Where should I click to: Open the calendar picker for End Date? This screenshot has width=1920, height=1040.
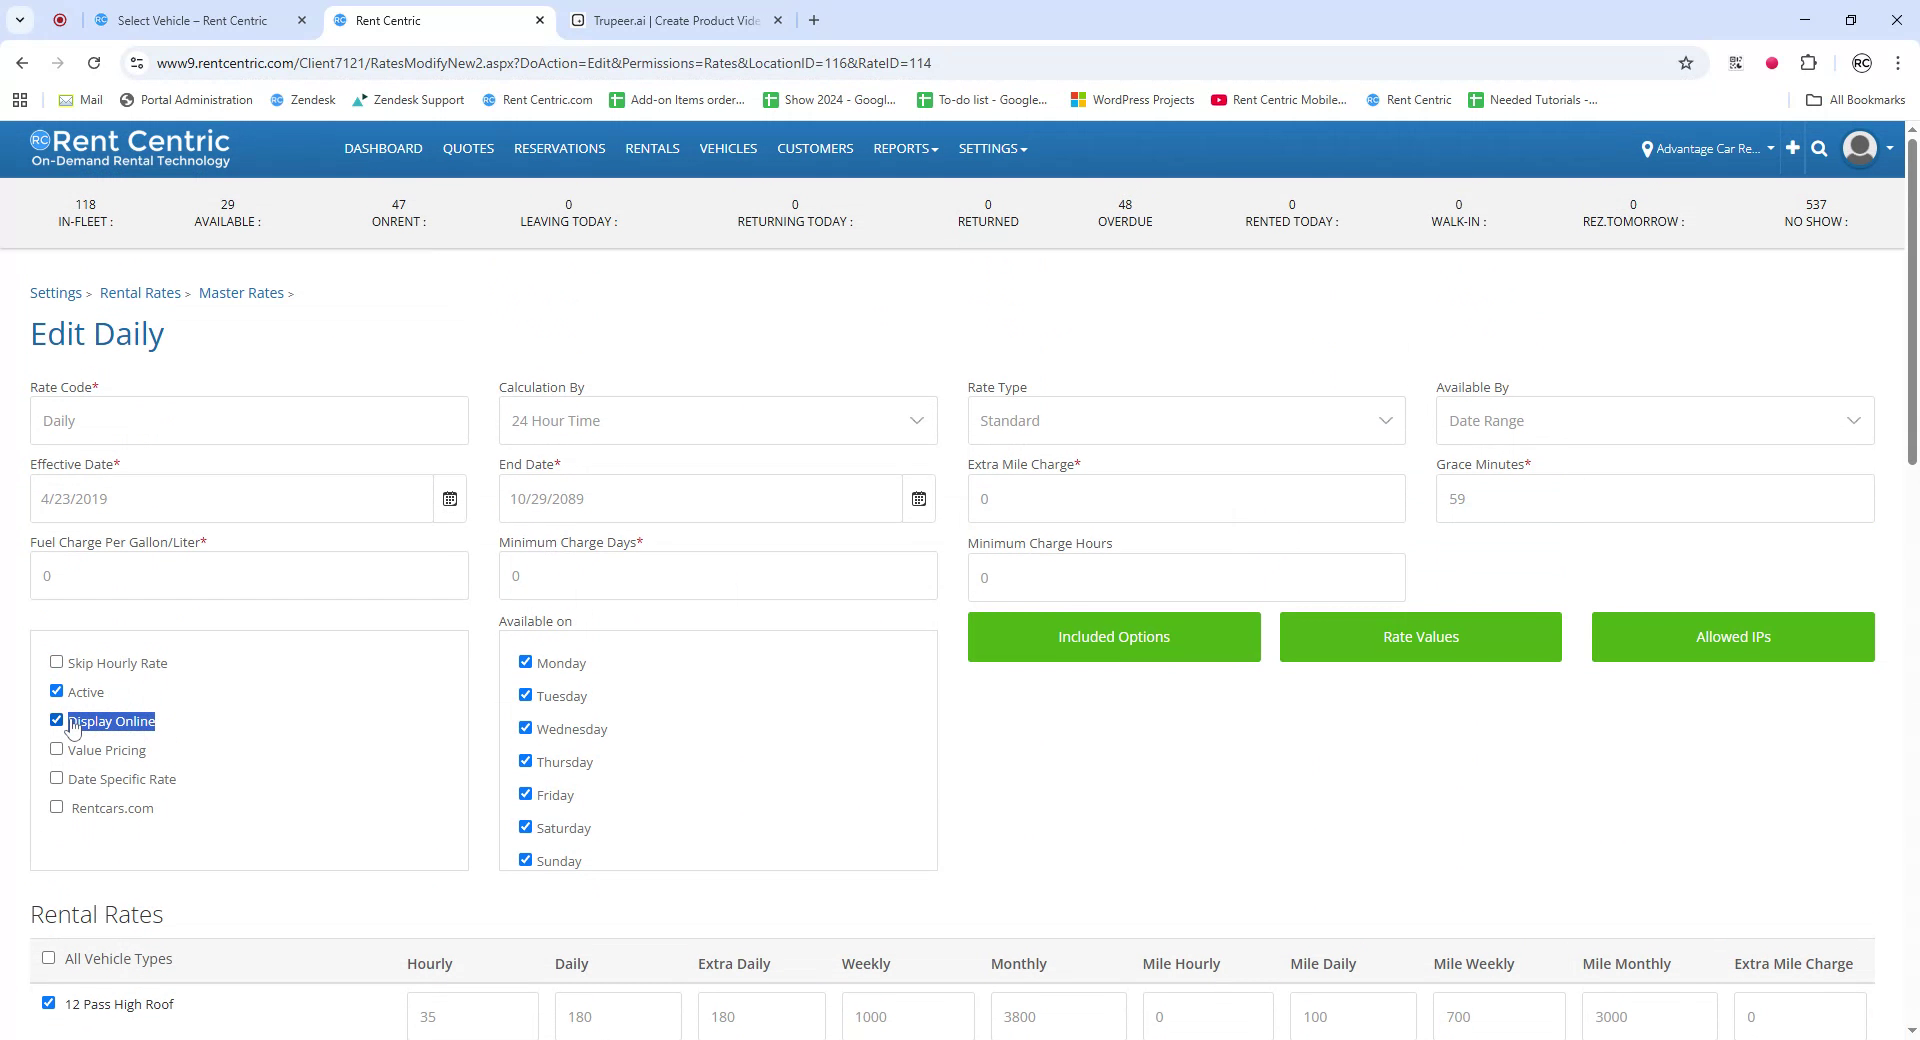(918, 498)
